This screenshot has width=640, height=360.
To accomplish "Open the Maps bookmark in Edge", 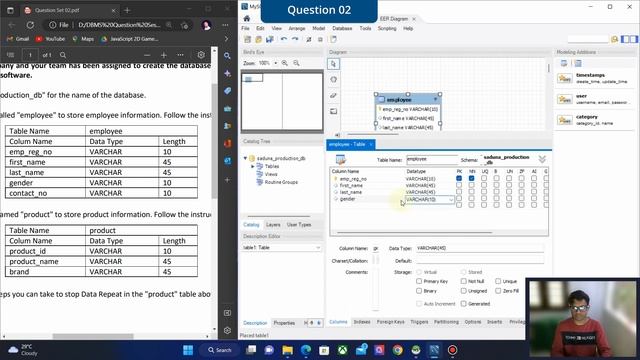I will 83,39.
